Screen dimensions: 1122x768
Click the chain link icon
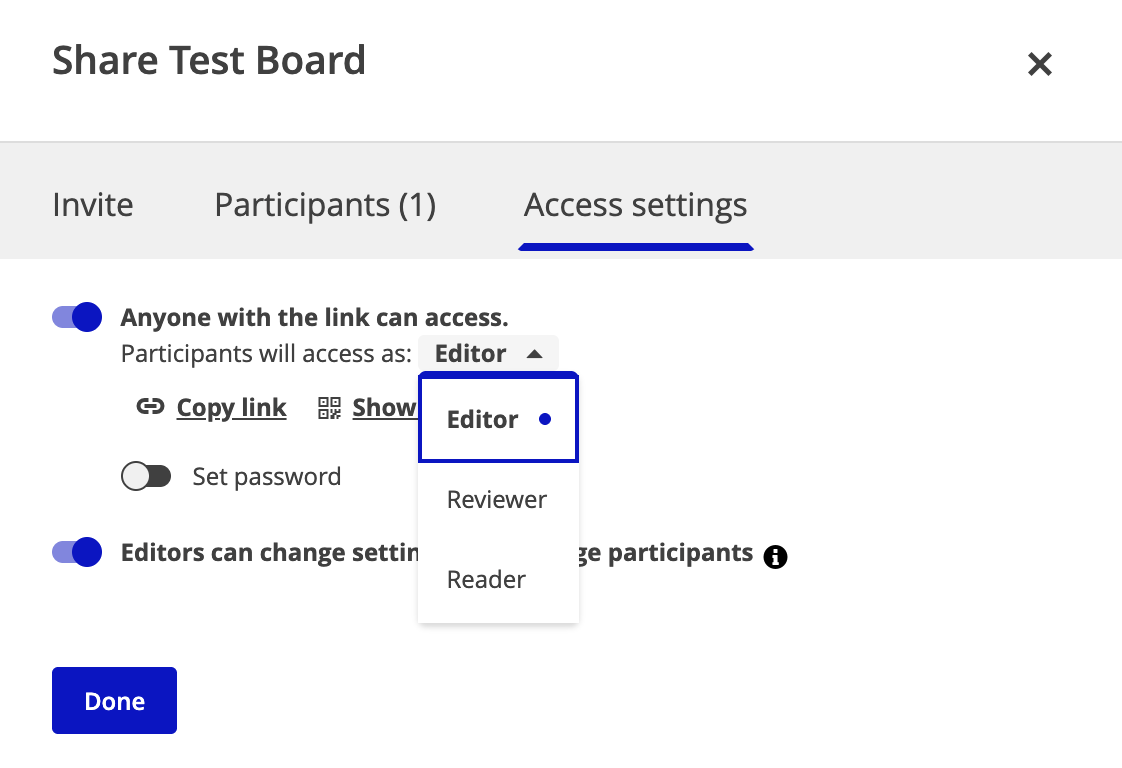click(x=150, y=407)
